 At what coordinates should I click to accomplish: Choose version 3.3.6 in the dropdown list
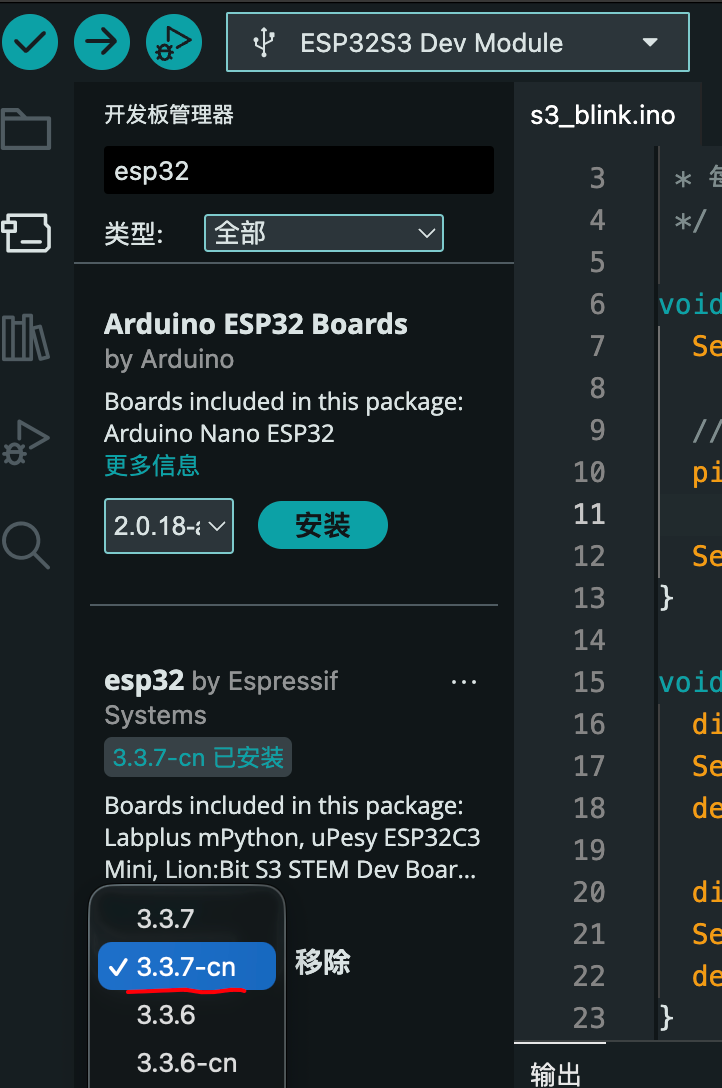pyautogui.click(x=187, y=1015)
